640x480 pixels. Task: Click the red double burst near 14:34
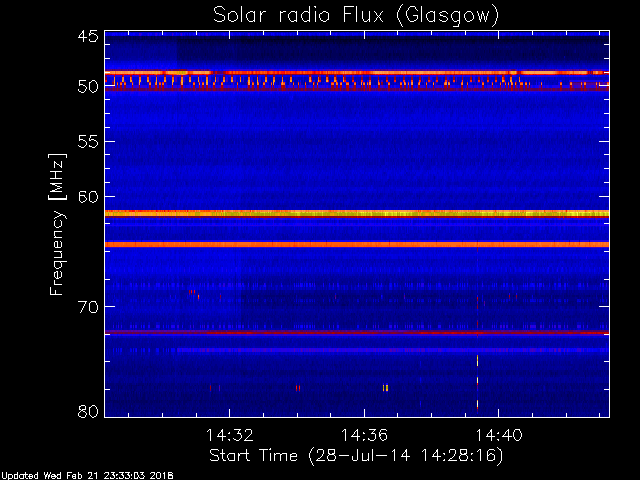pos(298,388)
